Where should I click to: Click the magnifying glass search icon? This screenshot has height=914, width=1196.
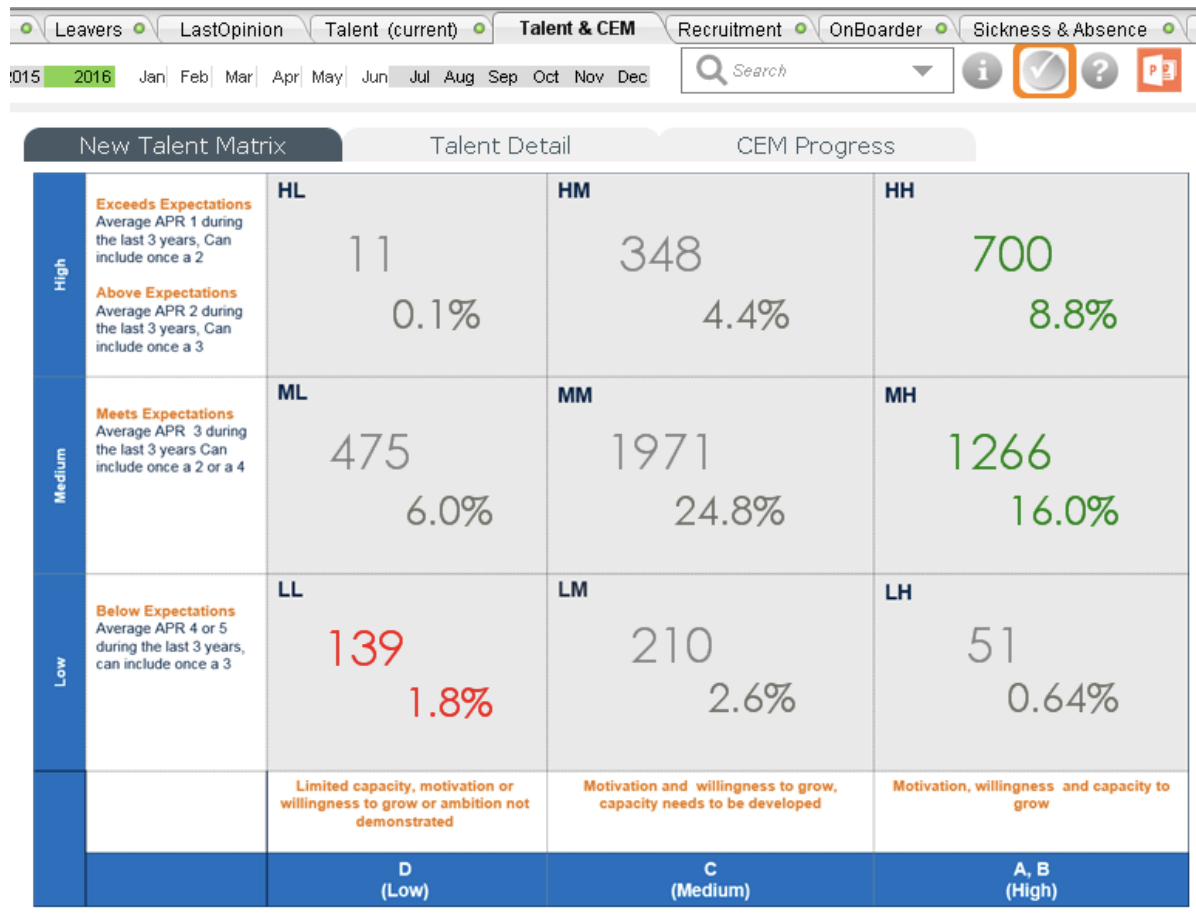[711, 71]
